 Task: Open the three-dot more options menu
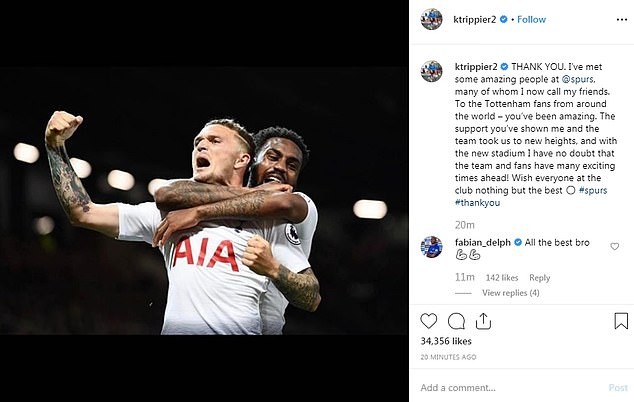click(622, 19)
